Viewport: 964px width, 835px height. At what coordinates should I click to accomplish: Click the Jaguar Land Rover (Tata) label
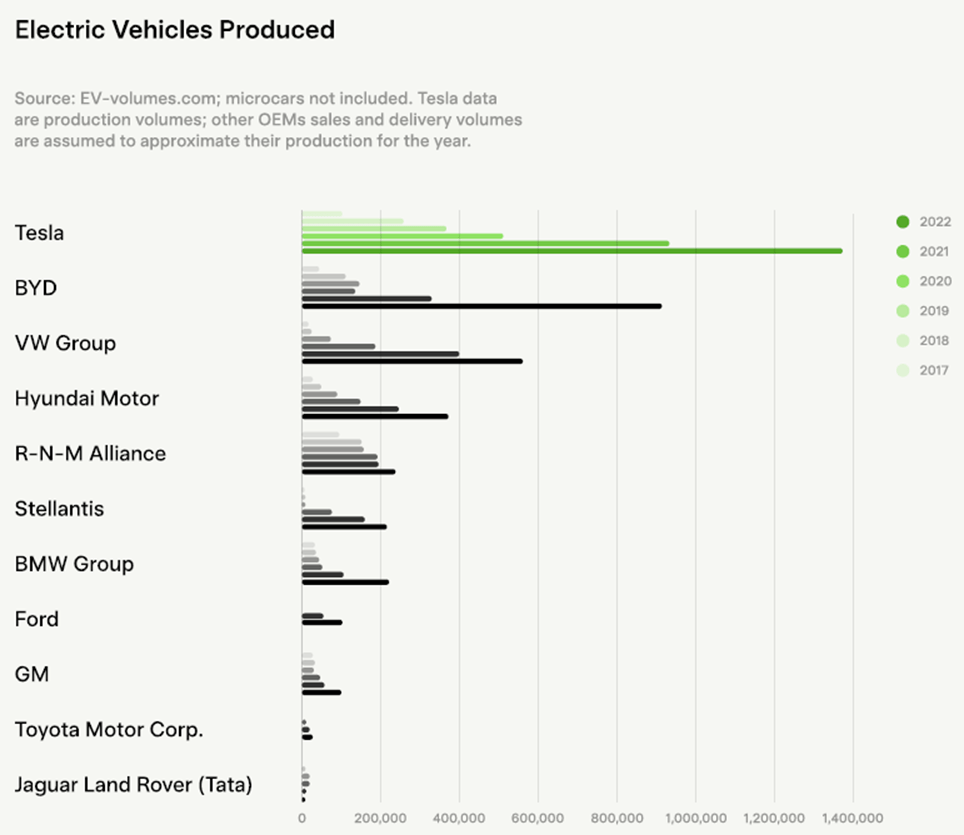point(133,785)
